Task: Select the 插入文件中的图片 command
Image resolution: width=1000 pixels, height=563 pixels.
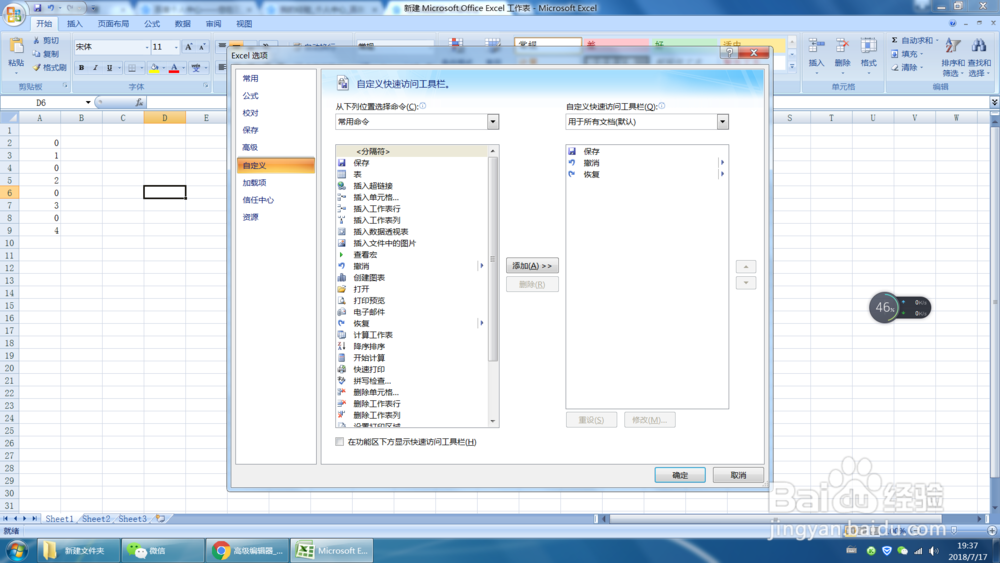Action: (411, 243)
